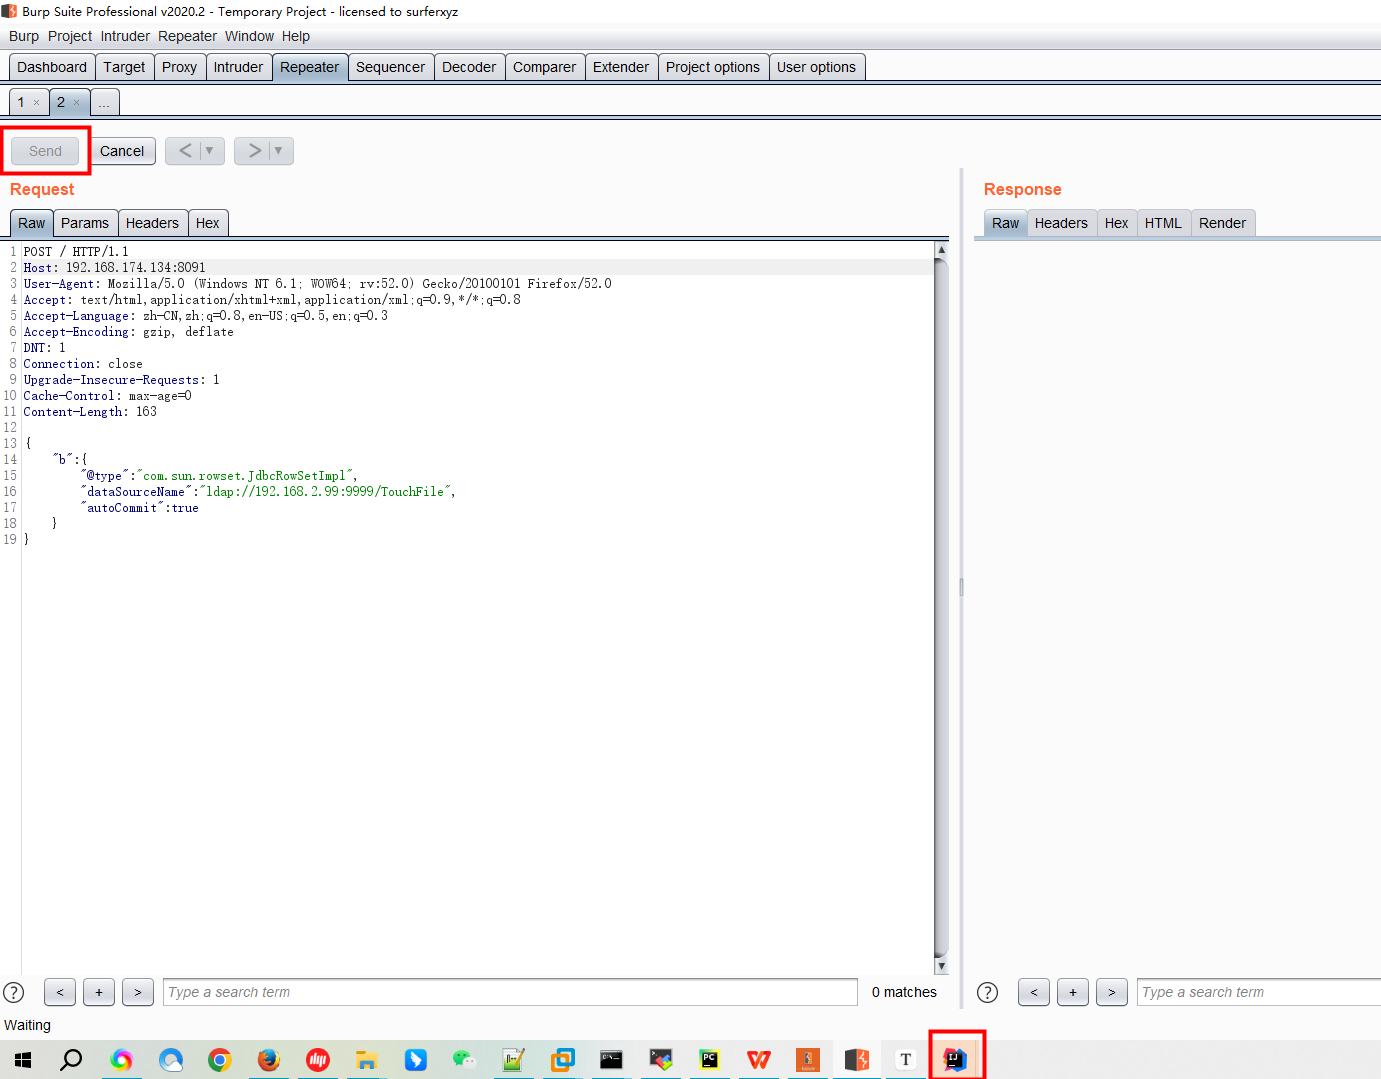Viewport: 1381px width, 1079px height.
Task: Click the dataSourceName ldap URL line
Action: [268, 492]
